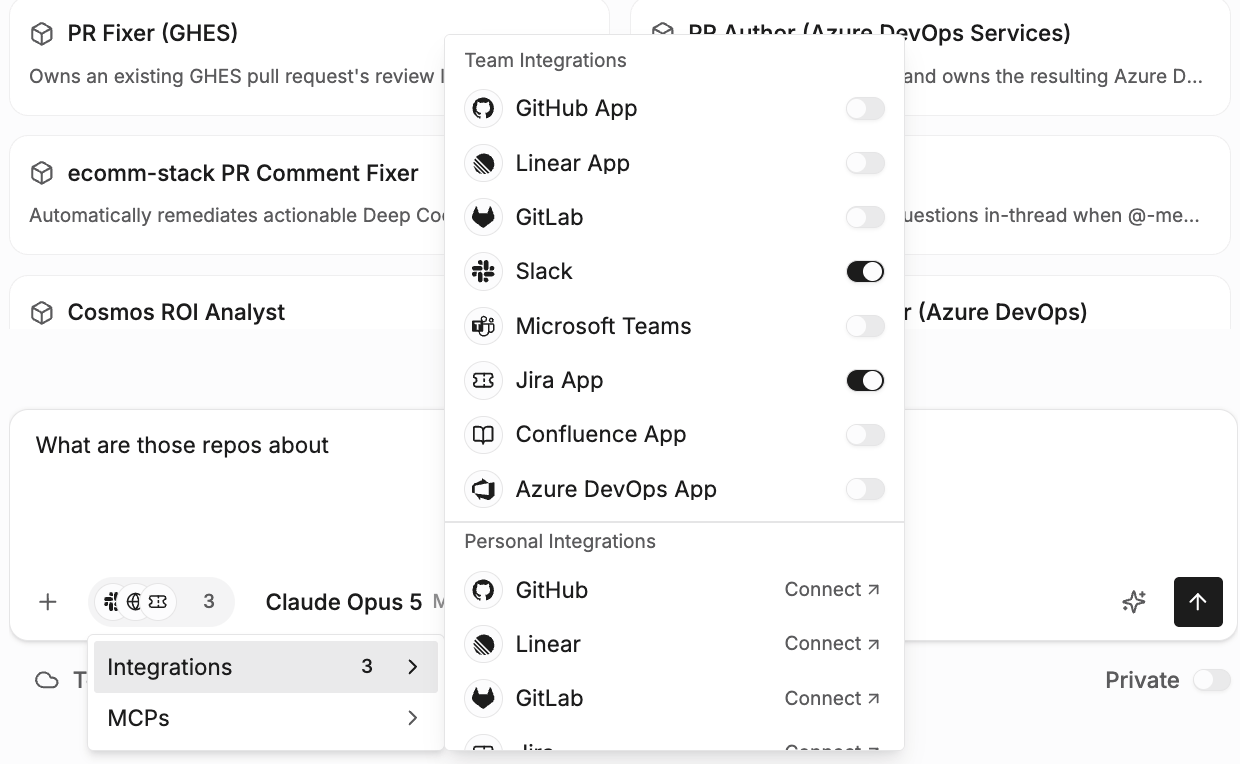Click the Cosmos ROI Analyst cube icon
Viewport: 1240px width, 764px height.
coord(42,313)
